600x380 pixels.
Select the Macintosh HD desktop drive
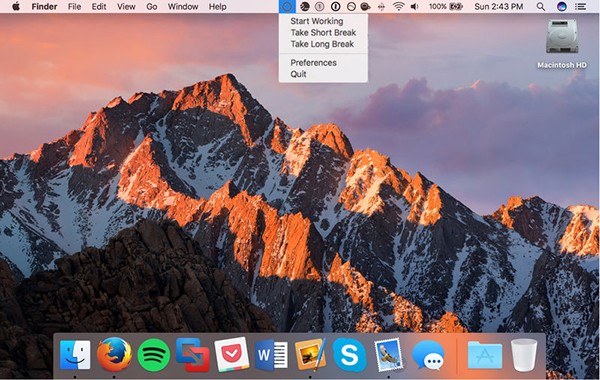tap(562, 44)
